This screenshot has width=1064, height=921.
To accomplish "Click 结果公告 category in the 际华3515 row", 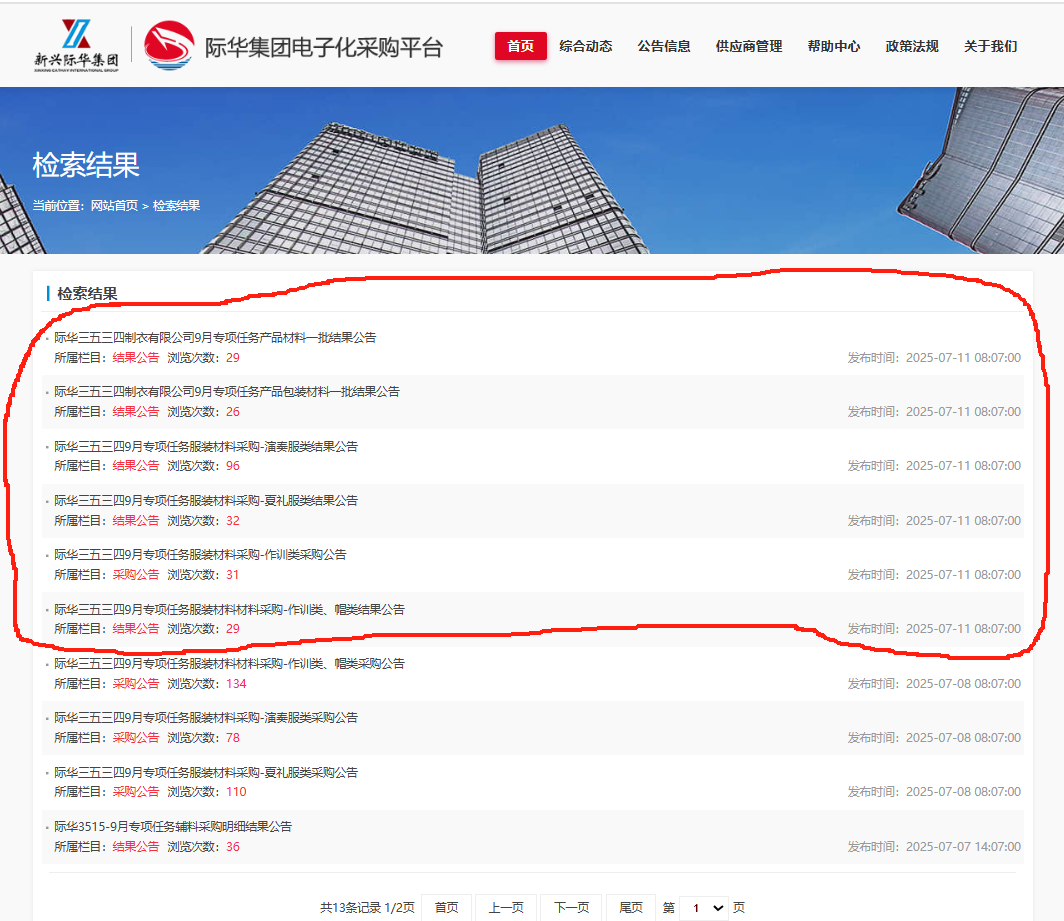I will pyautogui.click(x=136, y=846).
